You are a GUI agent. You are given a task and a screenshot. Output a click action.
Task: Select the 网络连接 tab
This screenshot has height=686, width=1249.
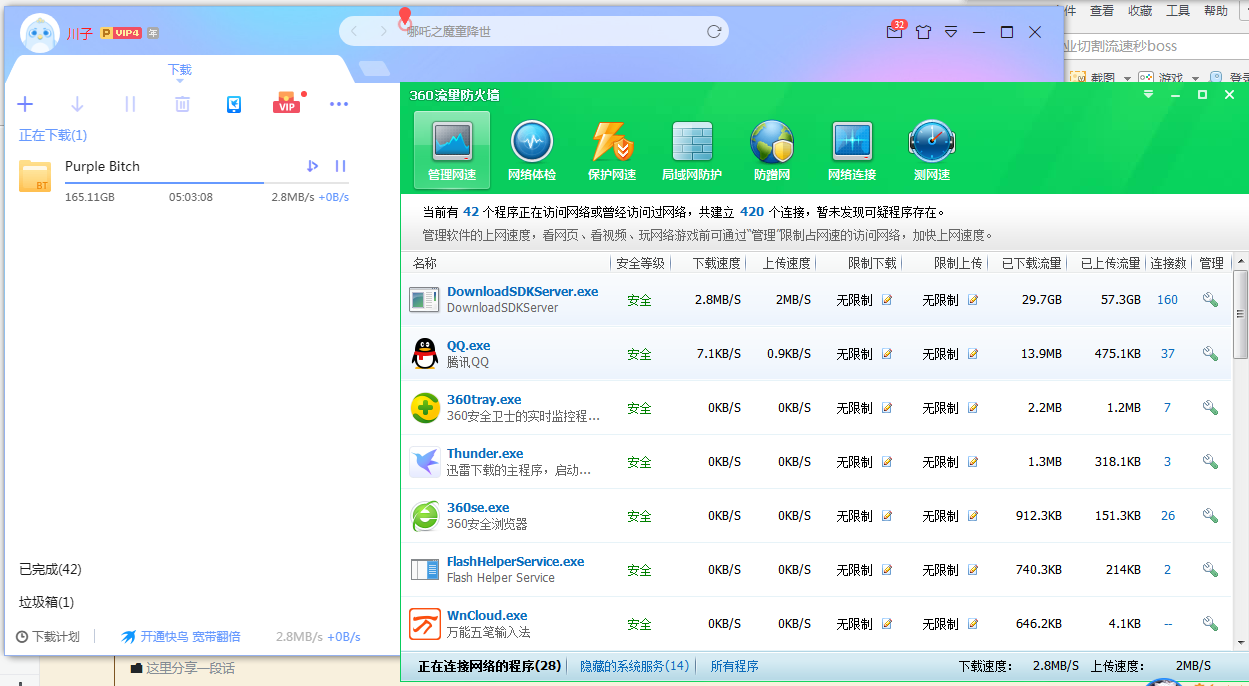[852, 150]
